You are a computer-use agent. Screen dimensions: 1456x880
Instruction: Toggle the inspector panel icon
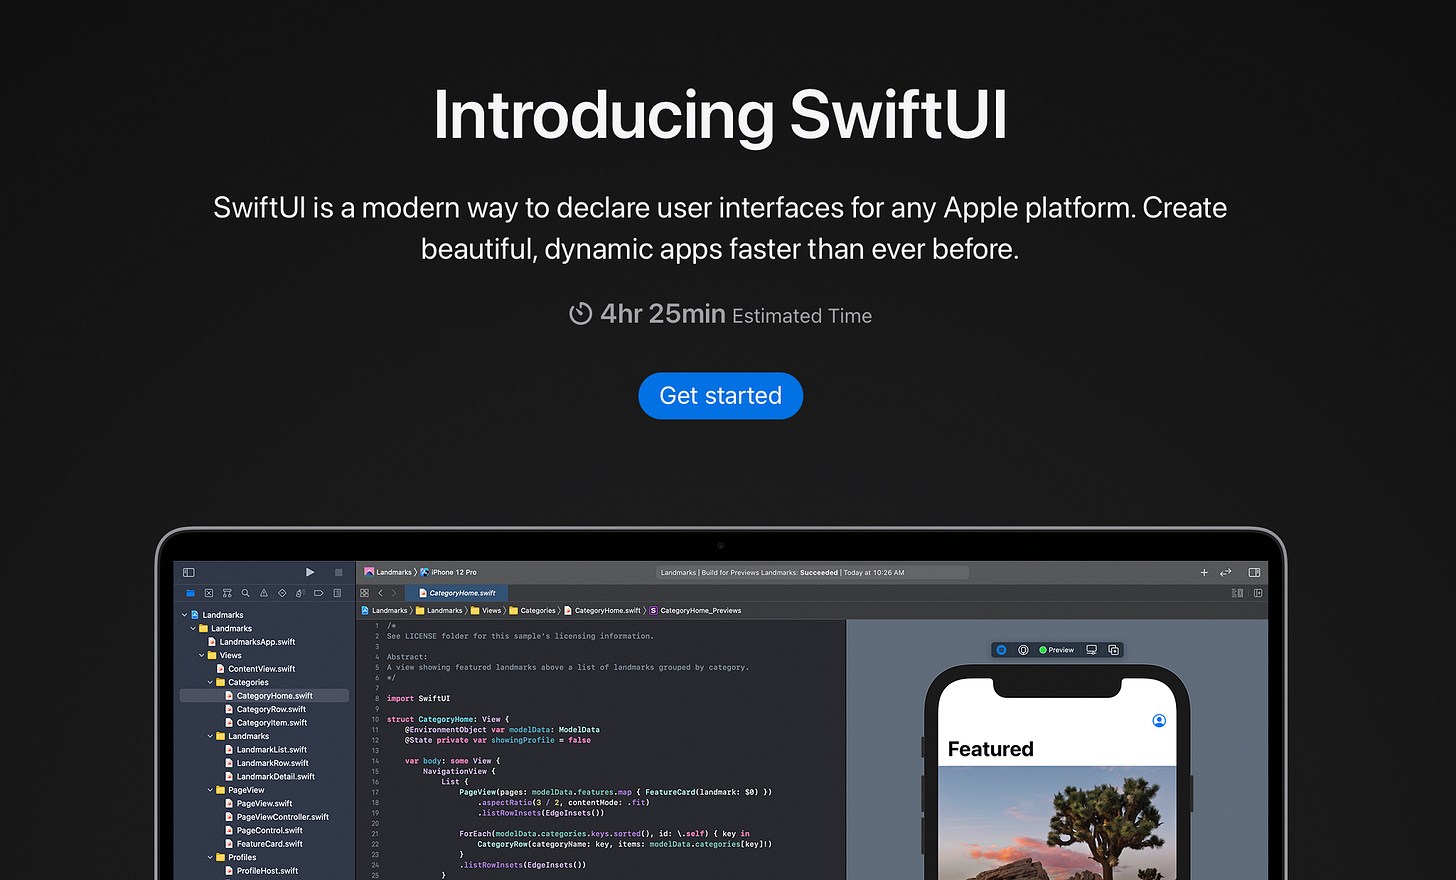tap(1254, 573)
